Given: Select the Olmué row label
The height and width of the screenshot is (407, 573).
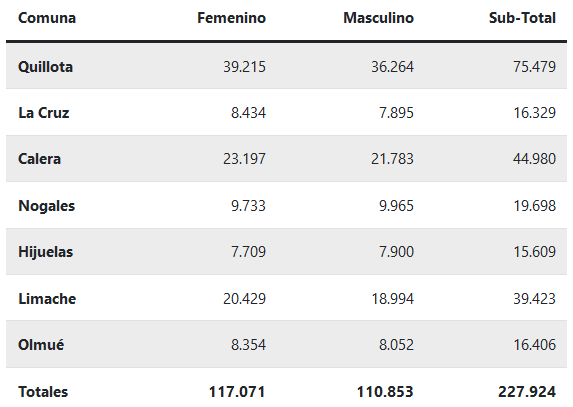Looking at the screenshot, I should point(41,345).
